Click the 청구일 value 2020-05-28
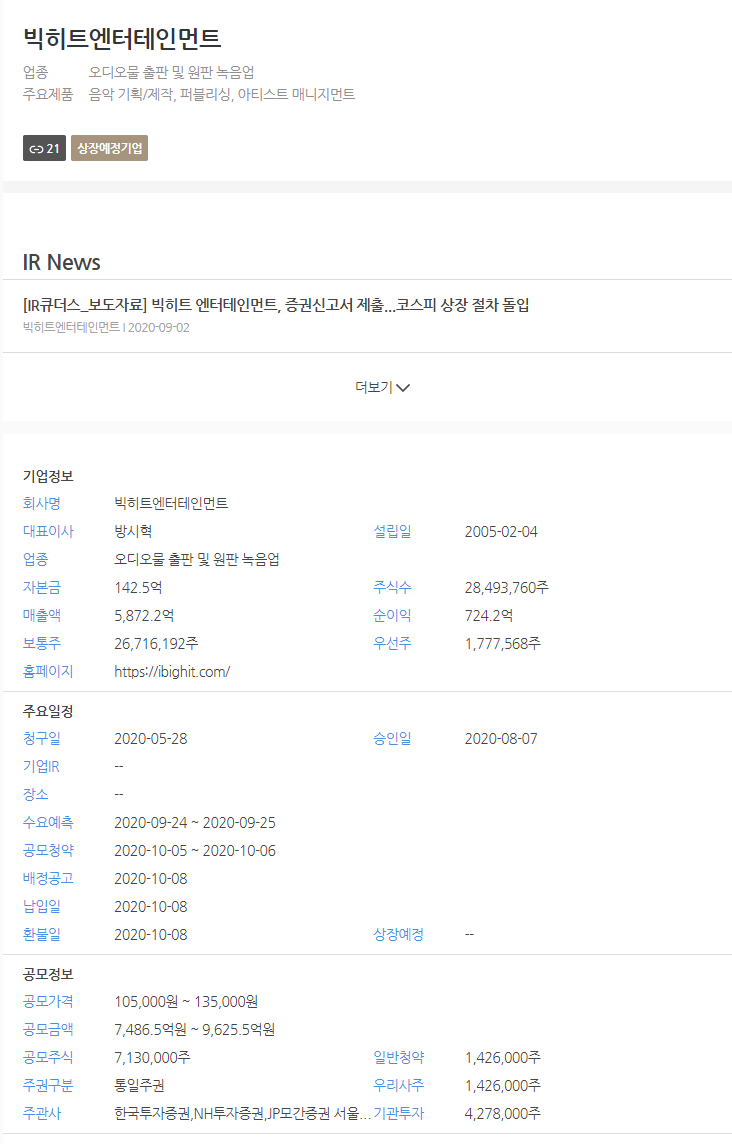The image size is (732, 1144). coord(150,738)
